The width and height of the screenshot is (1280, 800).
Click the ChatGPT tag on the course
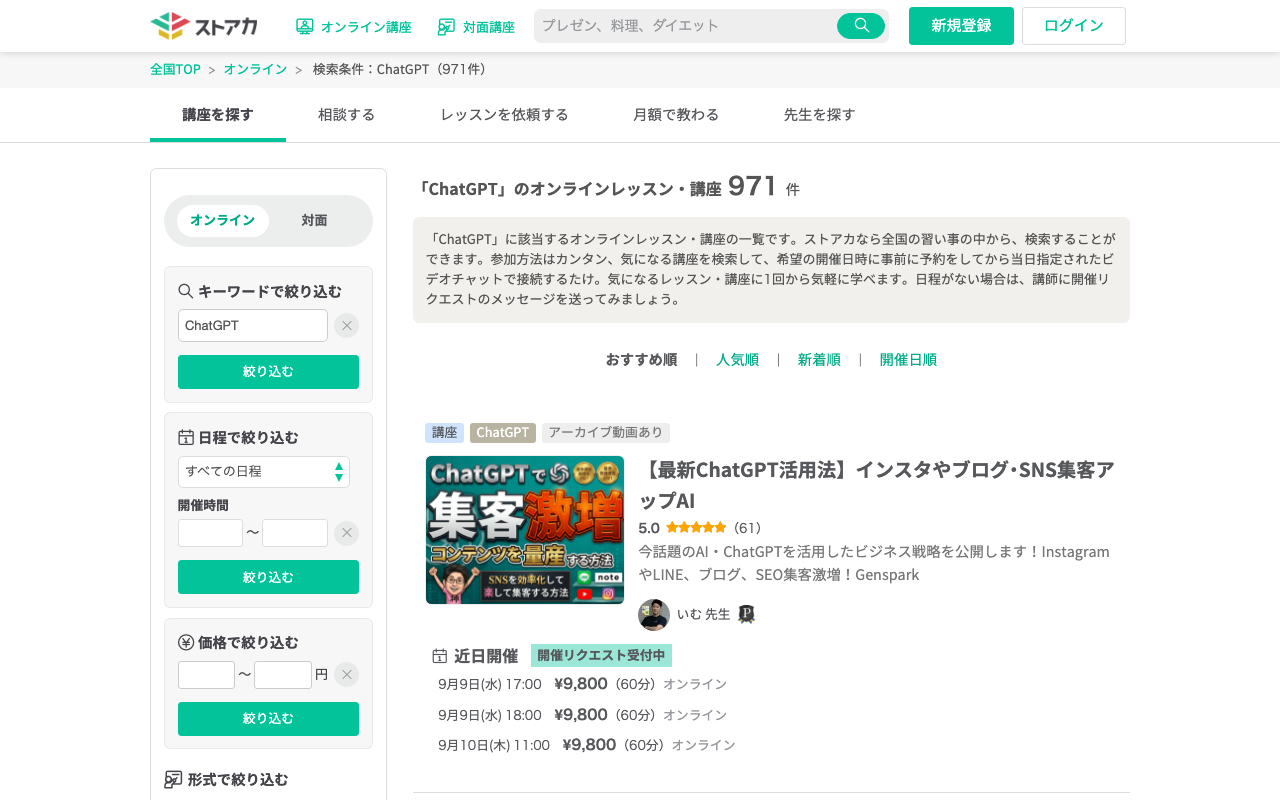point(503,433)
